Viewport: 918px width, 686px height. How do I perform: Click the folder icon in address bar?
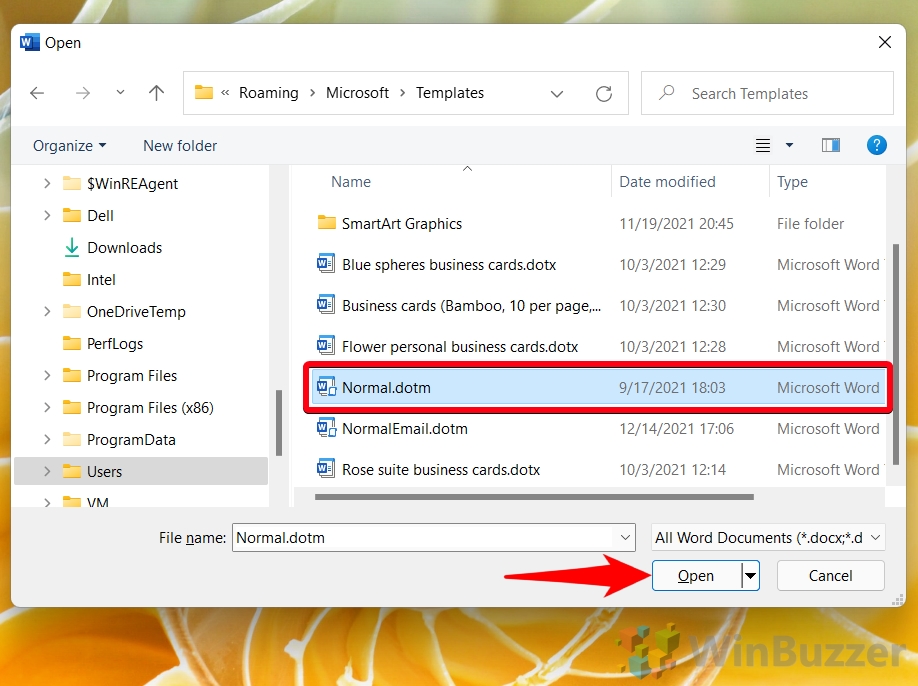[x=204, y=92]
